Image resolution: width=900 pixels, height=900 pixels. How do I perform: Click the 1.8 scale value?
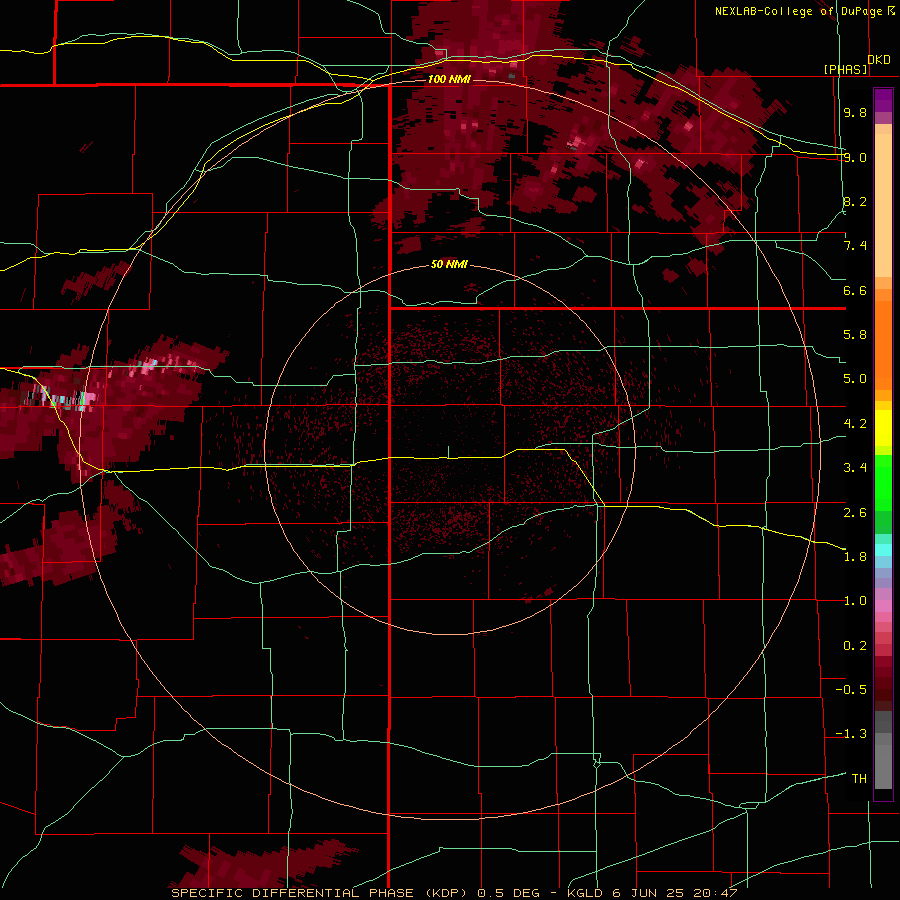coord(855,557)
